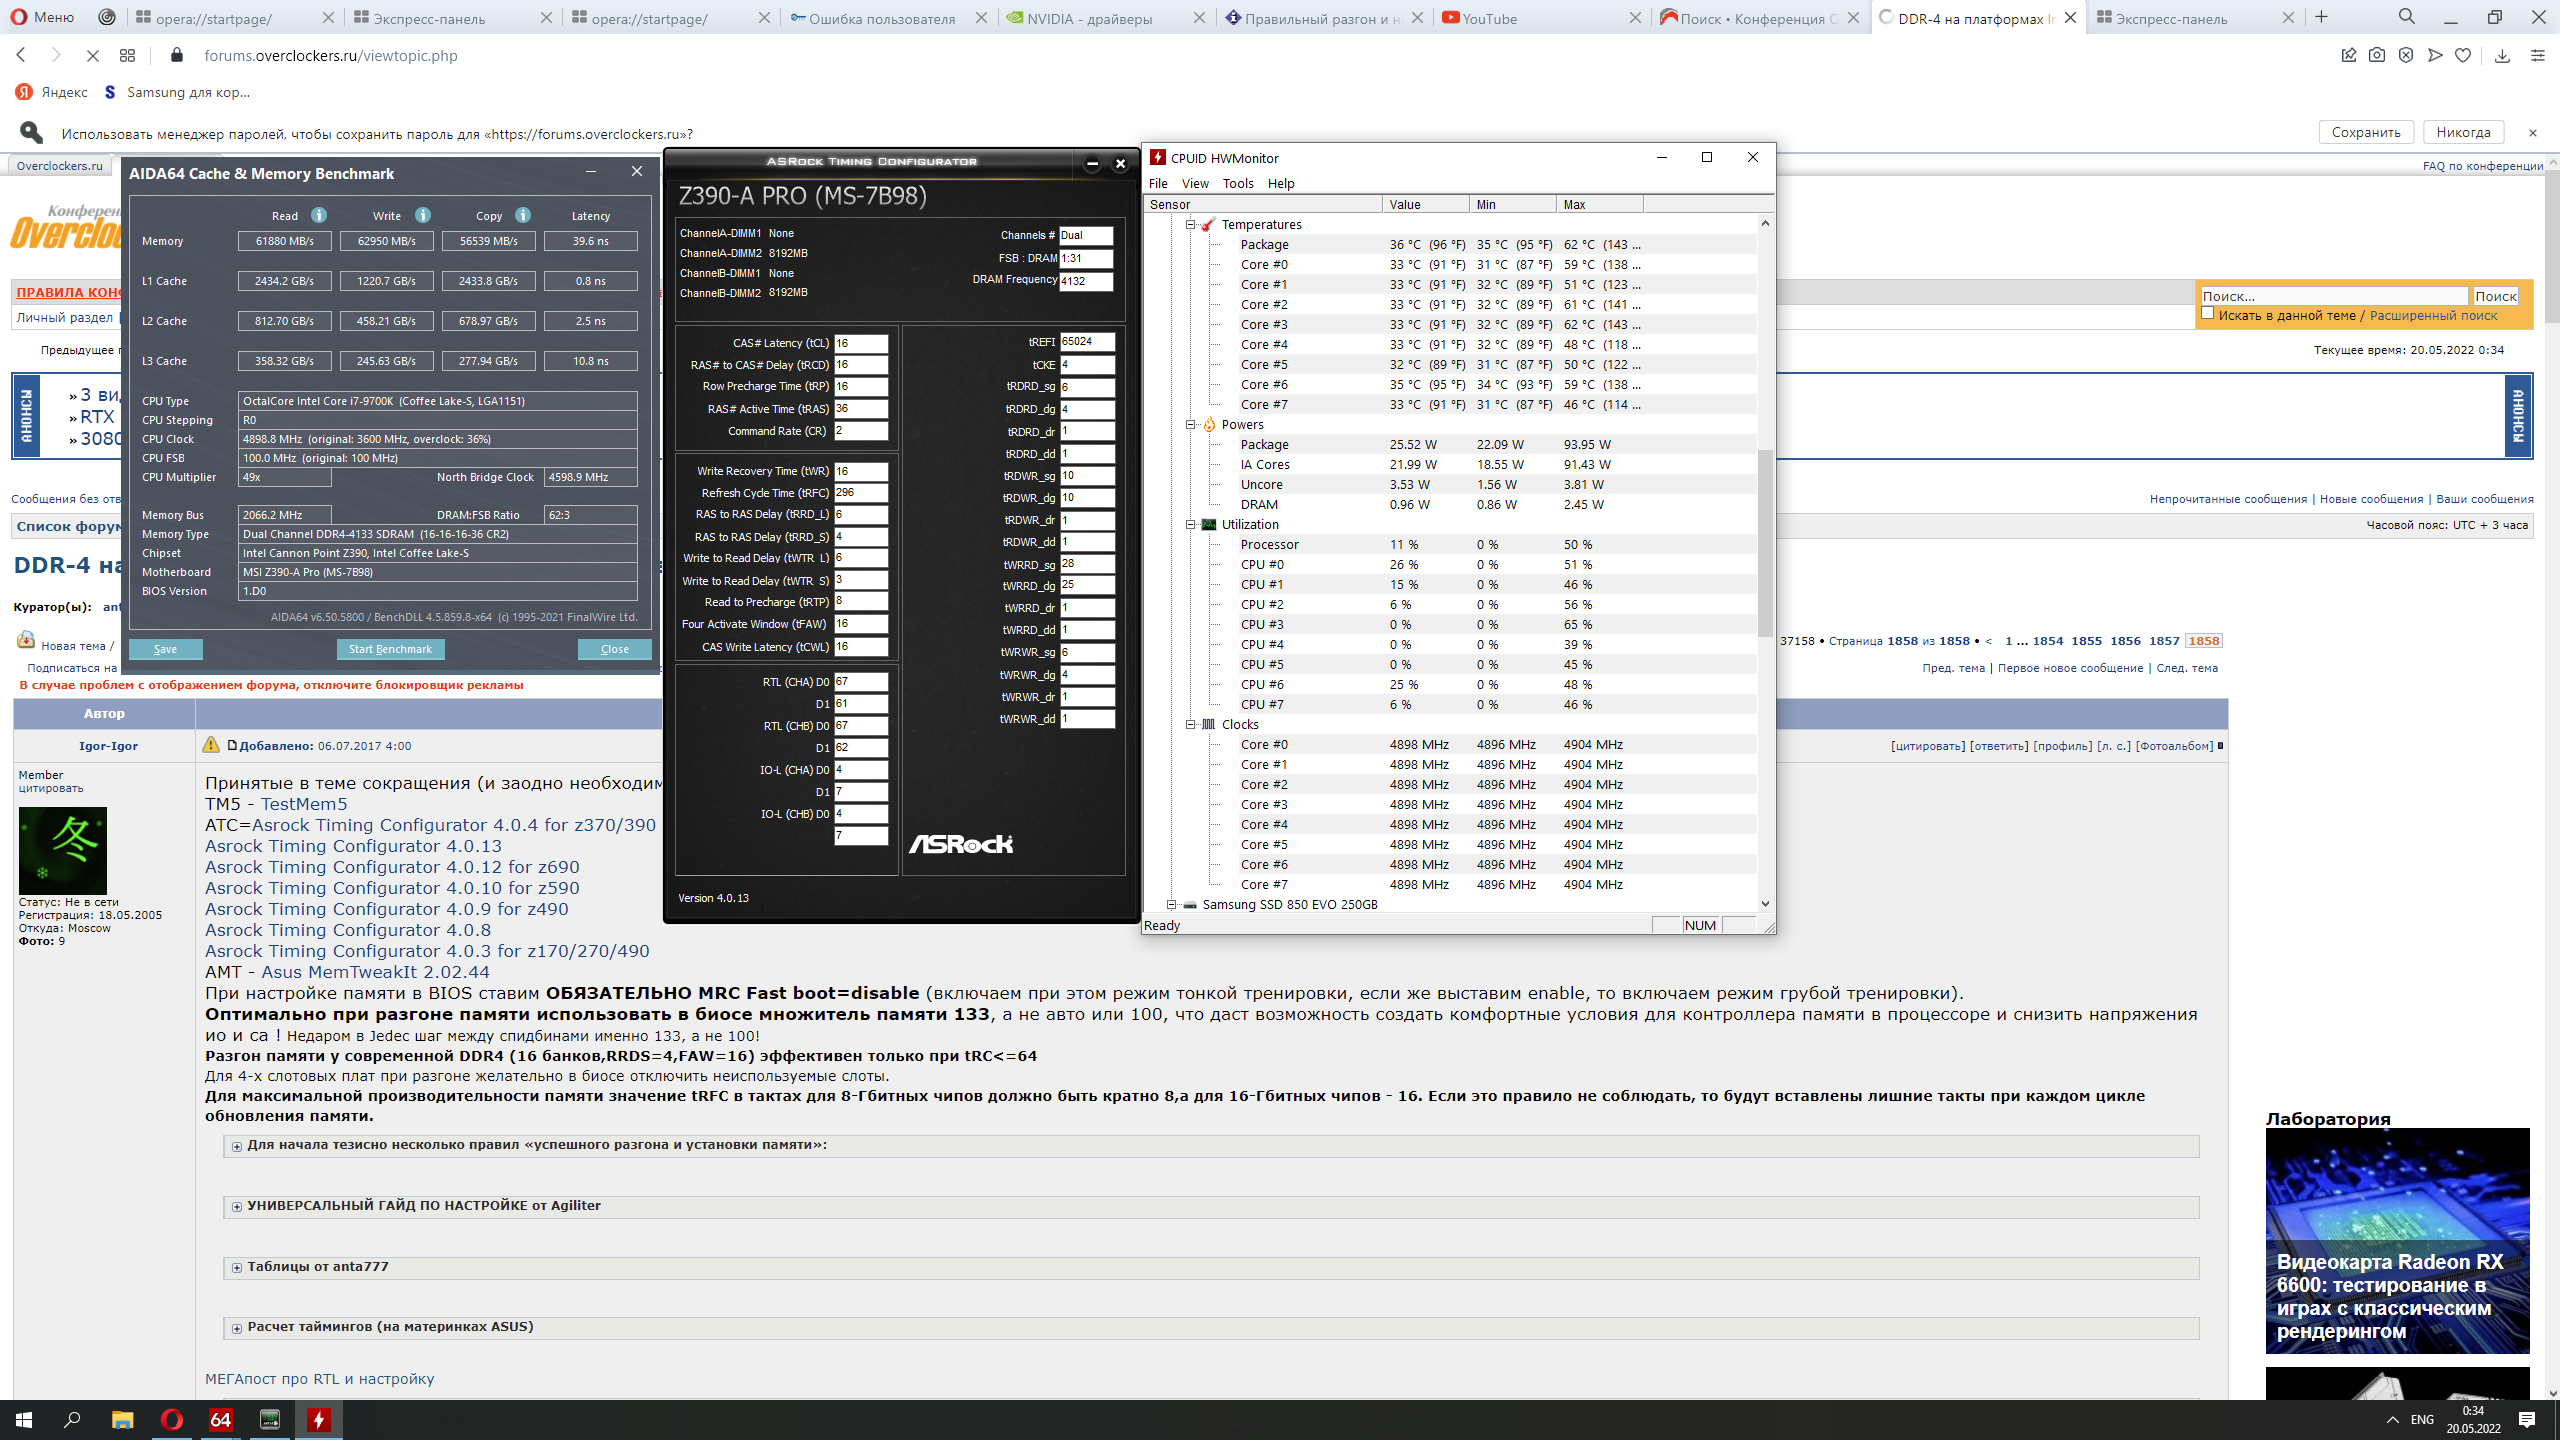Open Easy Setup sliders icon
2560x1440 pixels.
(x=2537, y=56)
